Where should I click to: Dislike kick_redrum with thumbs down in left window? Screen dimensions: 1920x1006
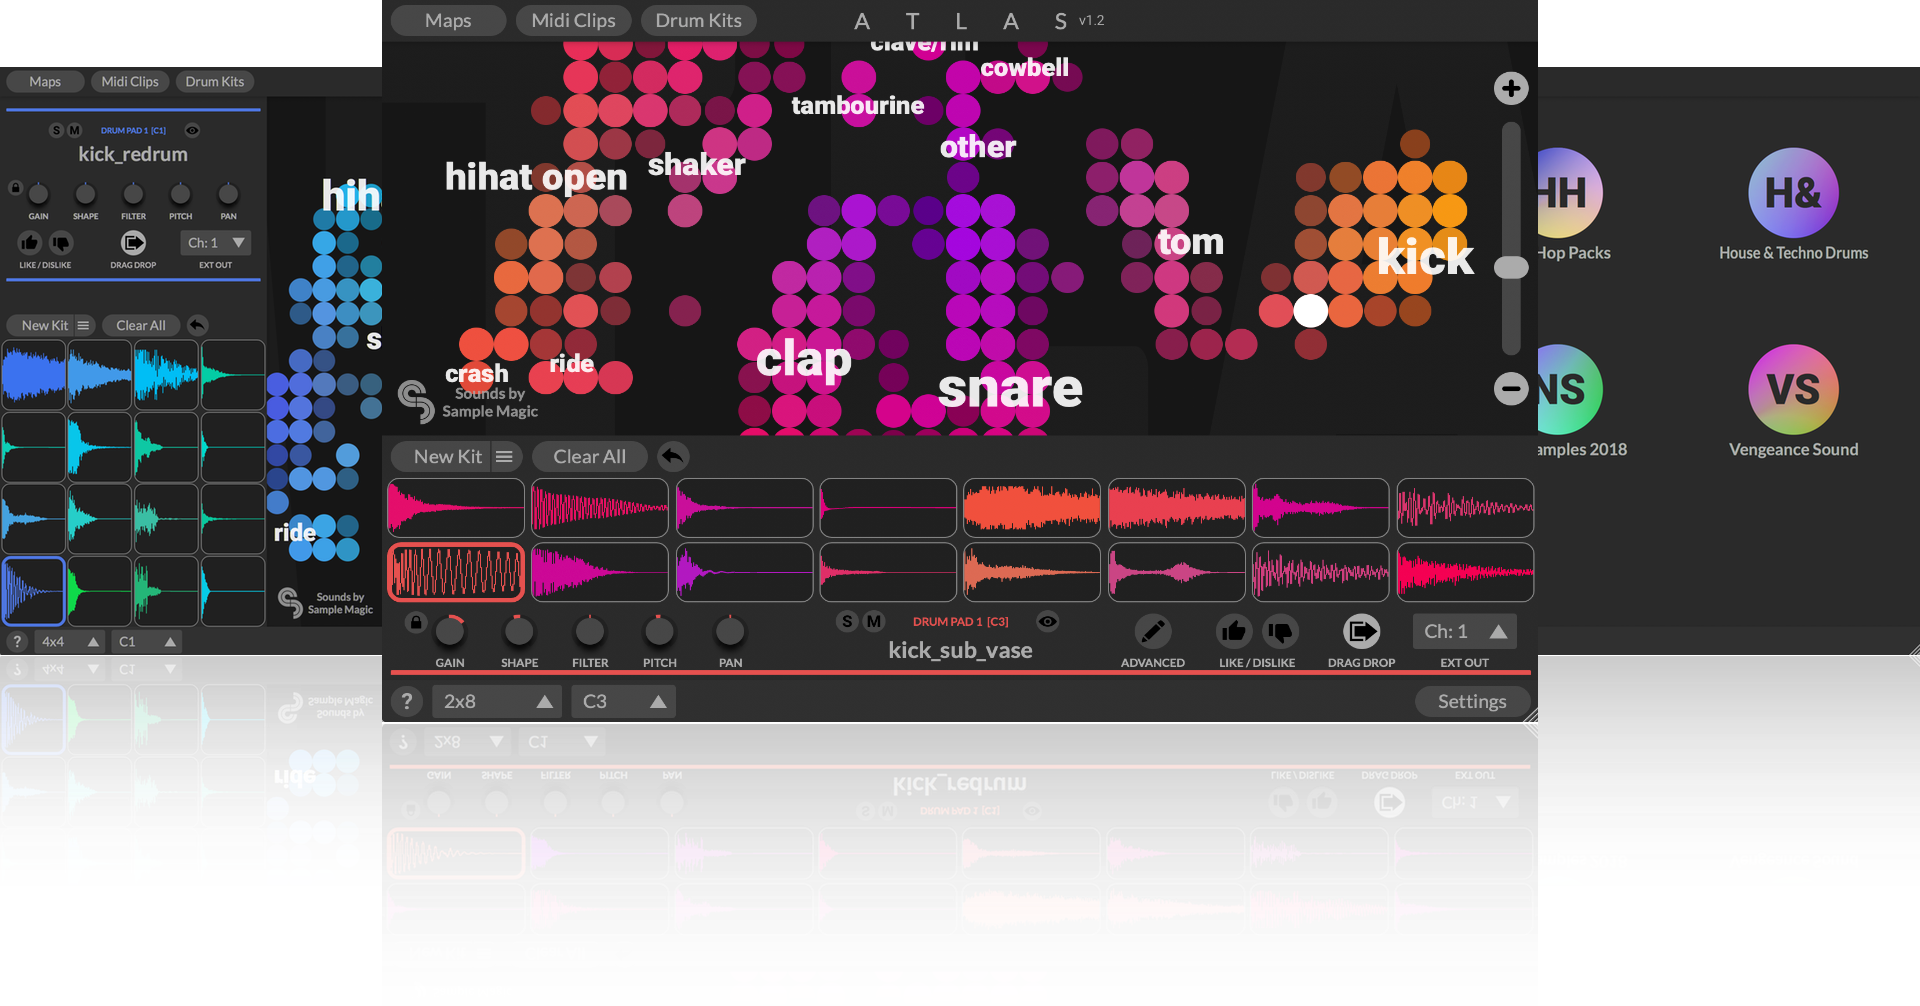pos(61,243)
